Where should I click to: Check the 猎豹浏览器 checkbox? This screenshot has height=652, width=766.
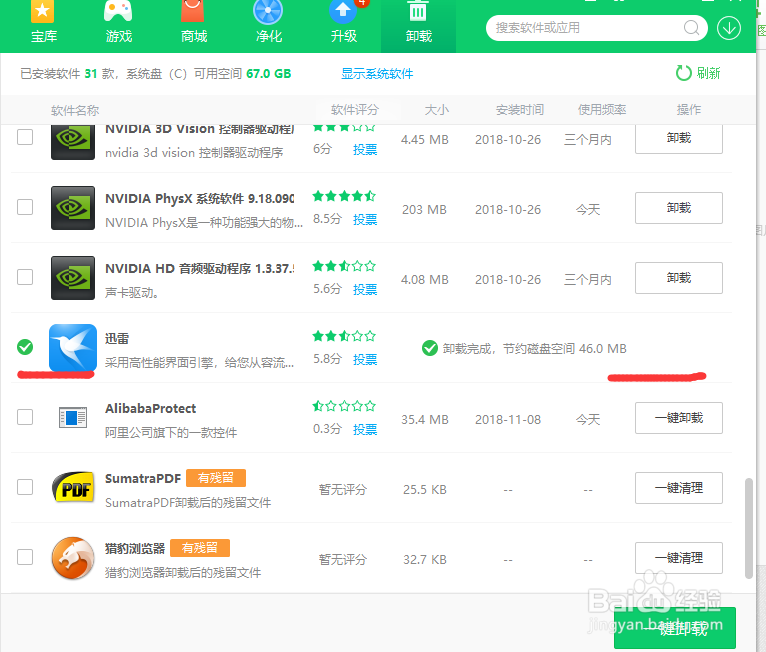pyautogui.click(x=25, y=557)
